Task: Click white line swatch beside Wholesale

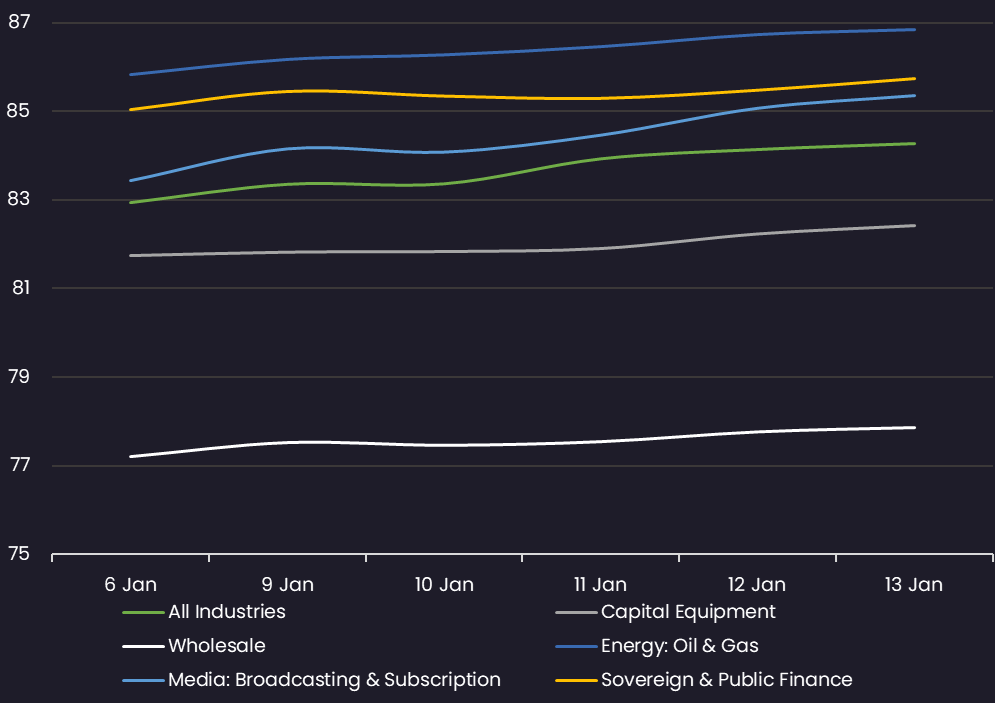Action: 142,646
